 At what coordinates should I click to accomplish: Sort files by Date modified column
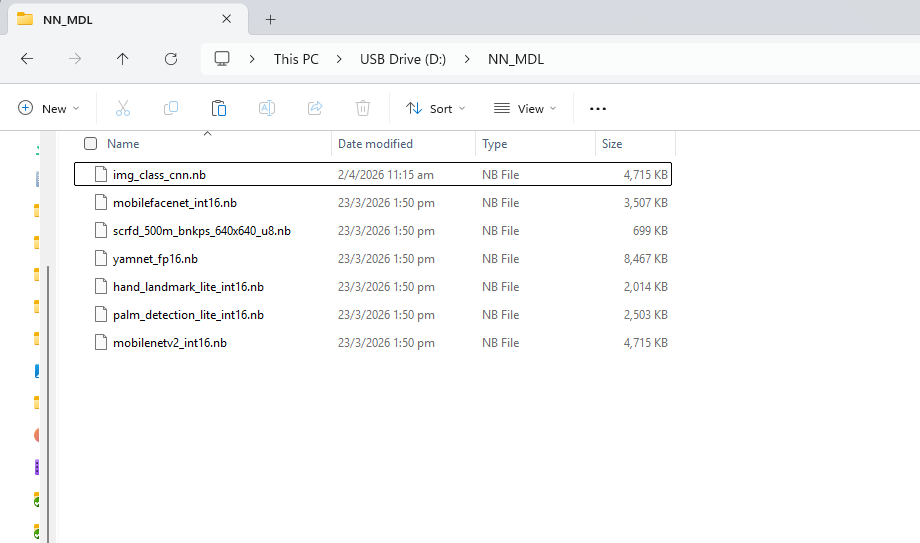pos(375,144)
